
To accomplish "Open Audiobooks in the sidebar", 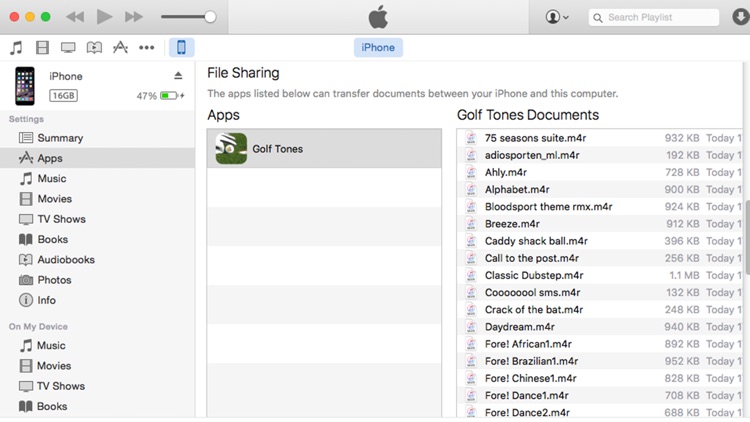I will (65, 260).
